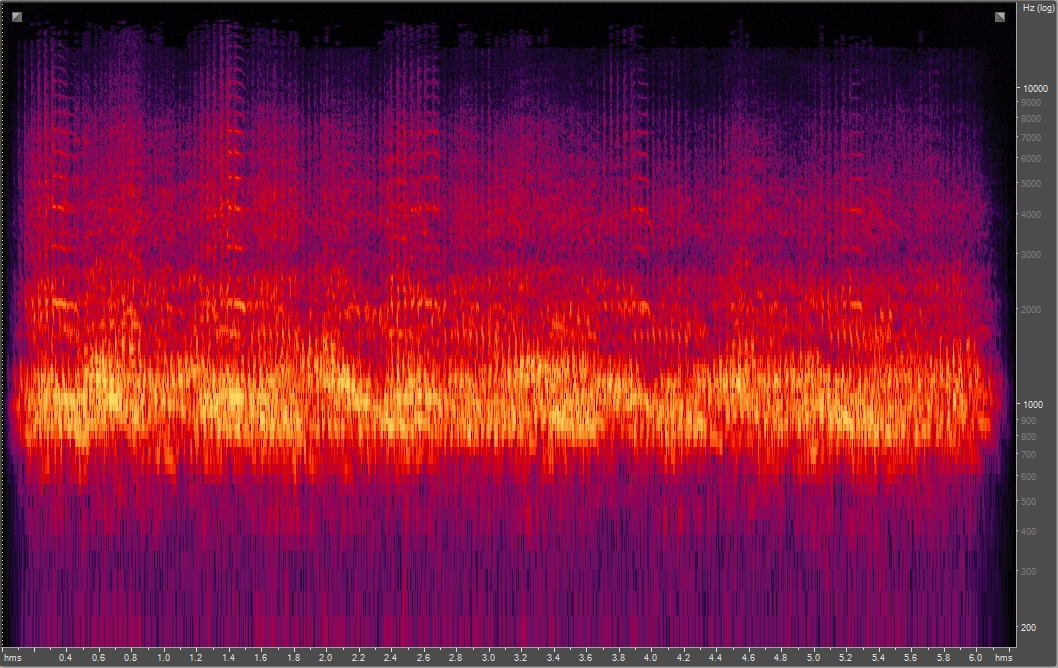
Task: Click the diagonal handle icon at top-right
Action: coord(999,16)
